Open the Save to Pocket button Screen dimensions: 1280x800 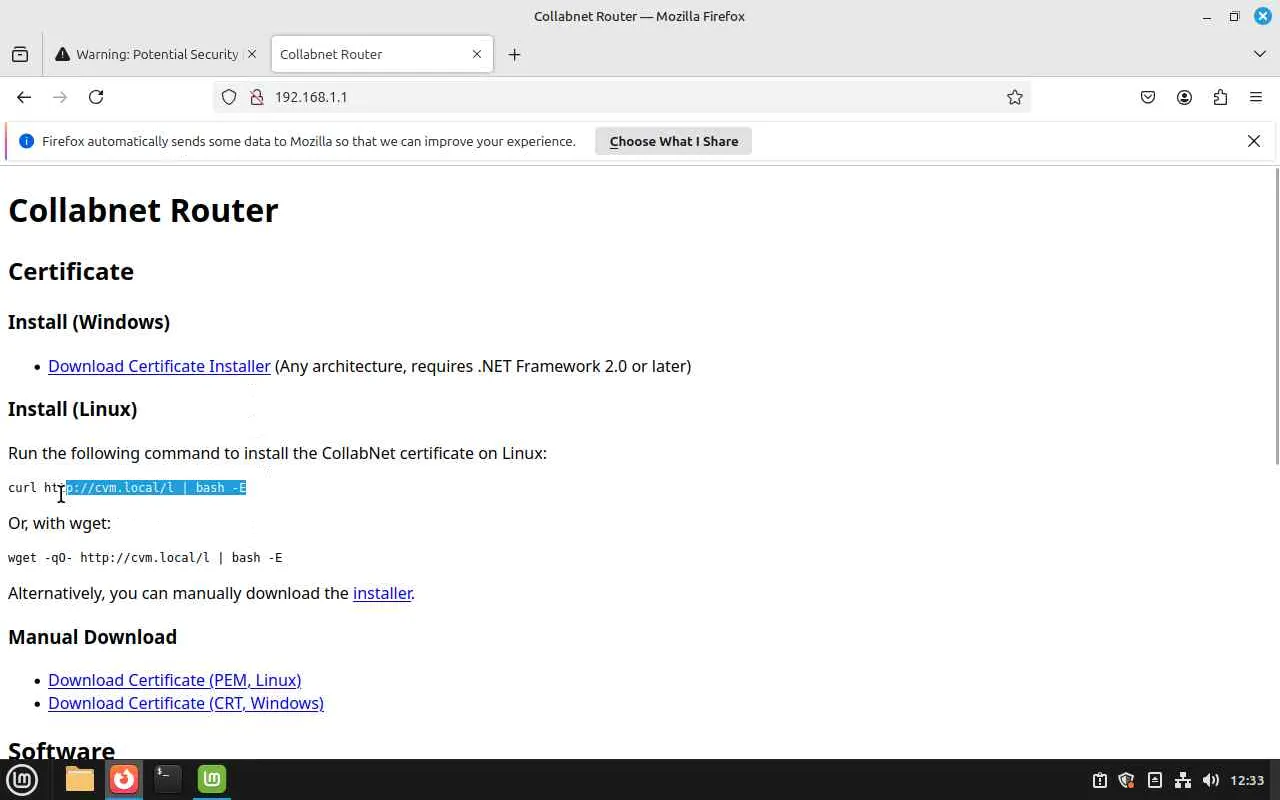(x=1148, y=97)
